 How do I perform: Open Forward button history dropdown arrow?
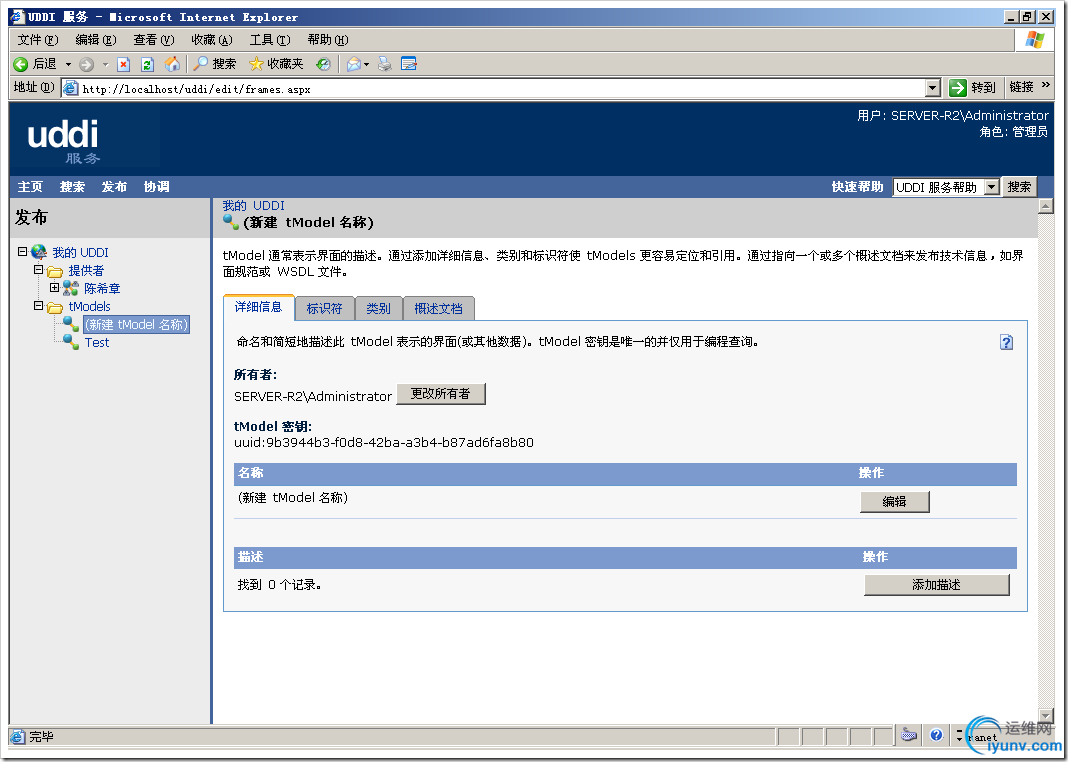click(105, 64)
